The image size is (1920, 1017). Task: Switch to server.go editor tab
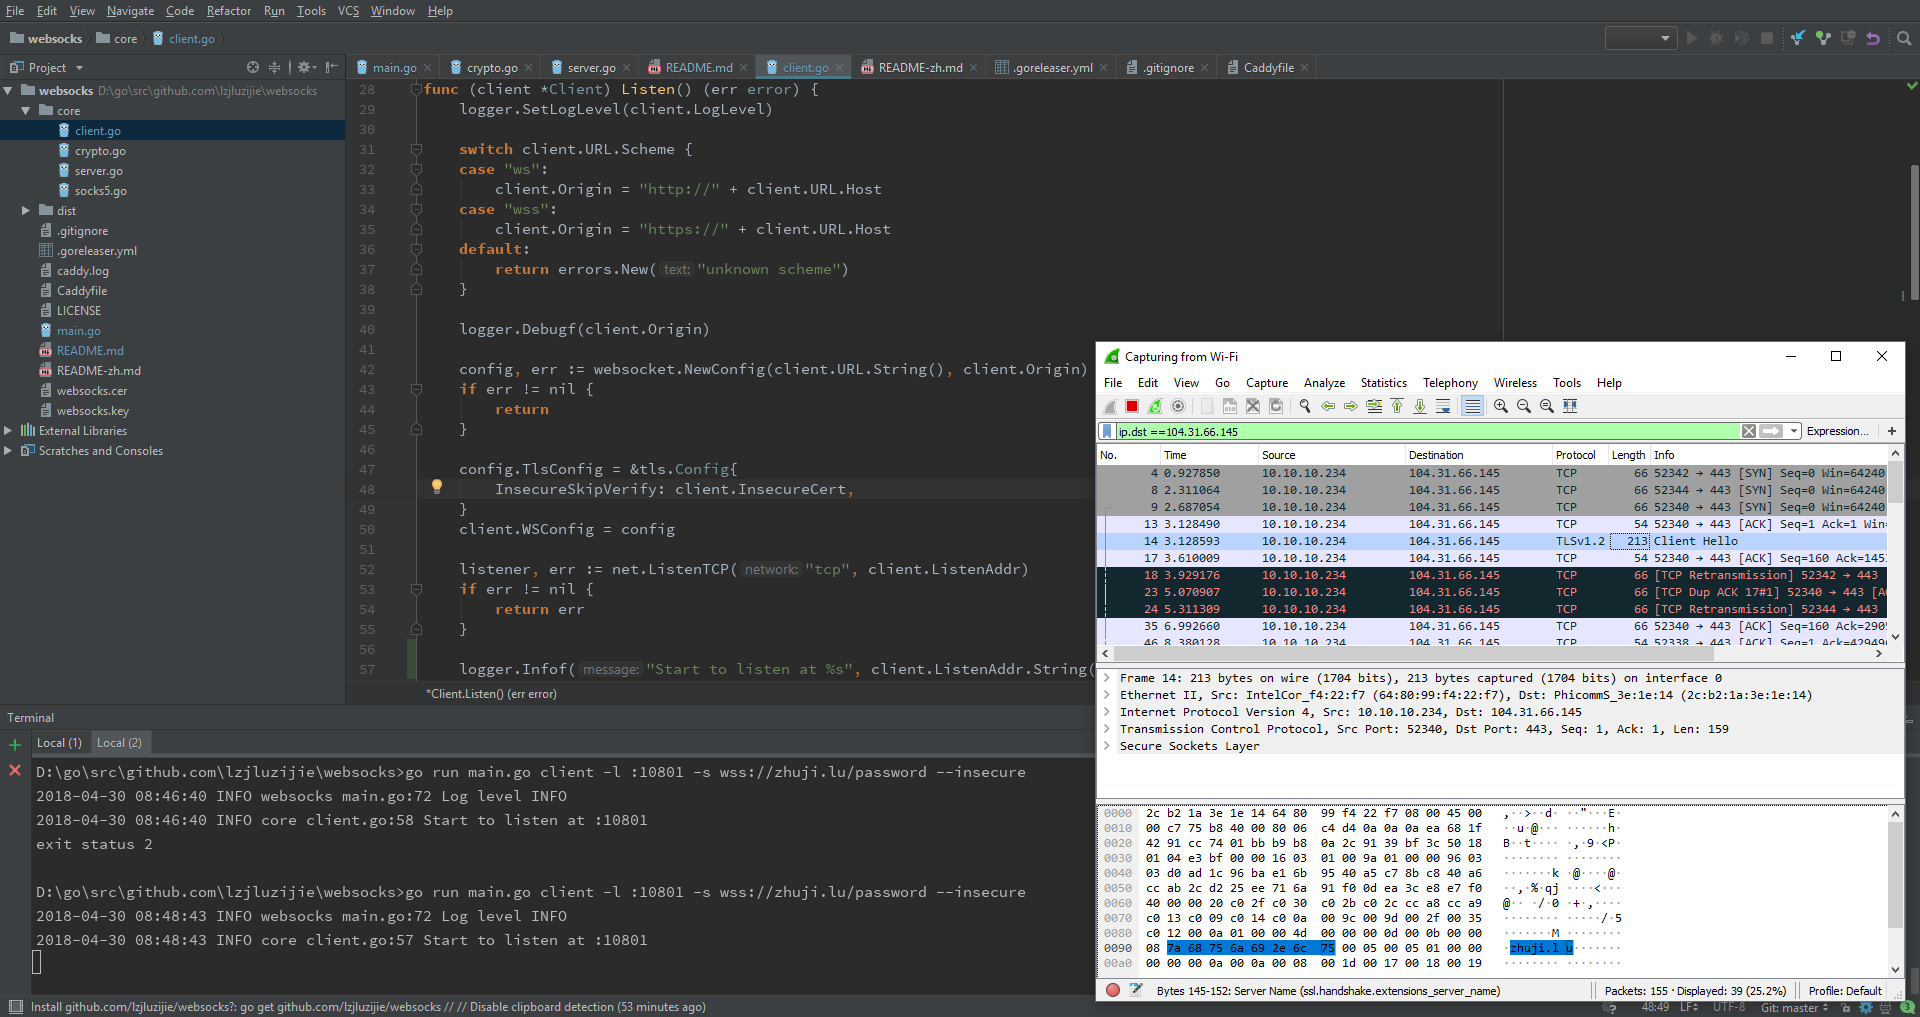(x=591, y=67)
